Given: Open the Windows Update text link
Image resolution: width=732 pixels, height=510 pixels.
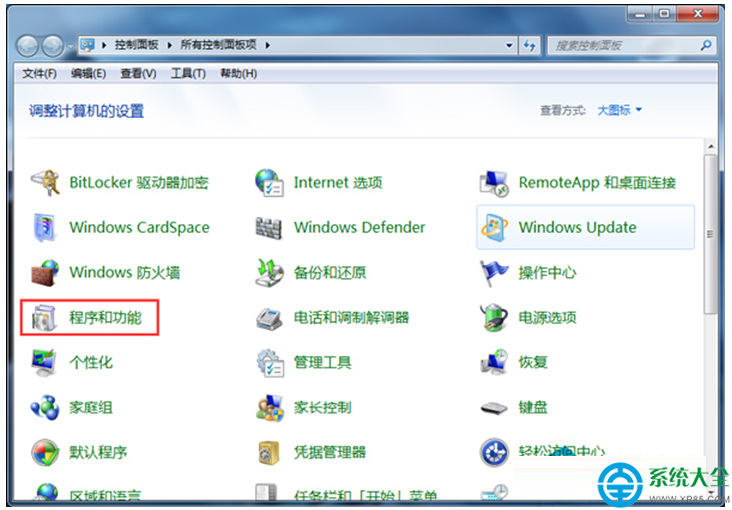Looking at the screenshot, I should tap(577, 227).
